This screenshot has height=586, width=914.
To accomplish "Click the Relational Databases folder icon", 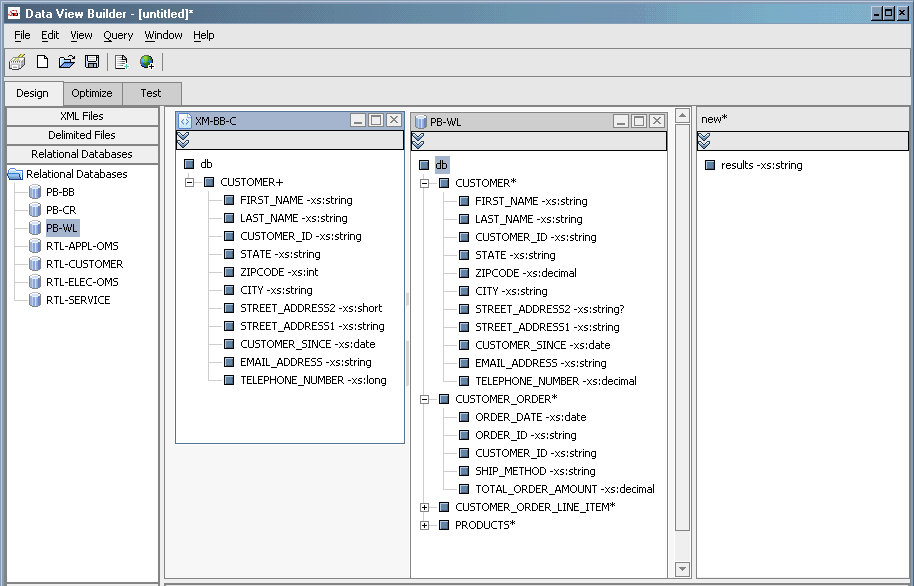I will 15,174.
